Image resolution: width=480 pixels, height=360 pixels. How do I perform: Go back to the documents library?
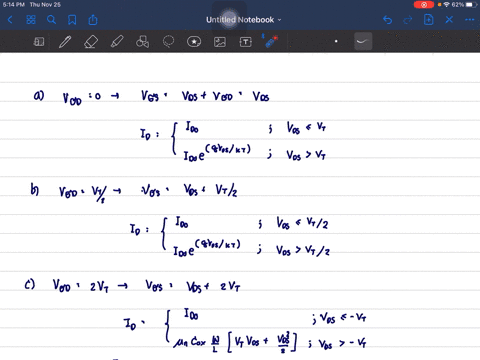tap(10, 20)
